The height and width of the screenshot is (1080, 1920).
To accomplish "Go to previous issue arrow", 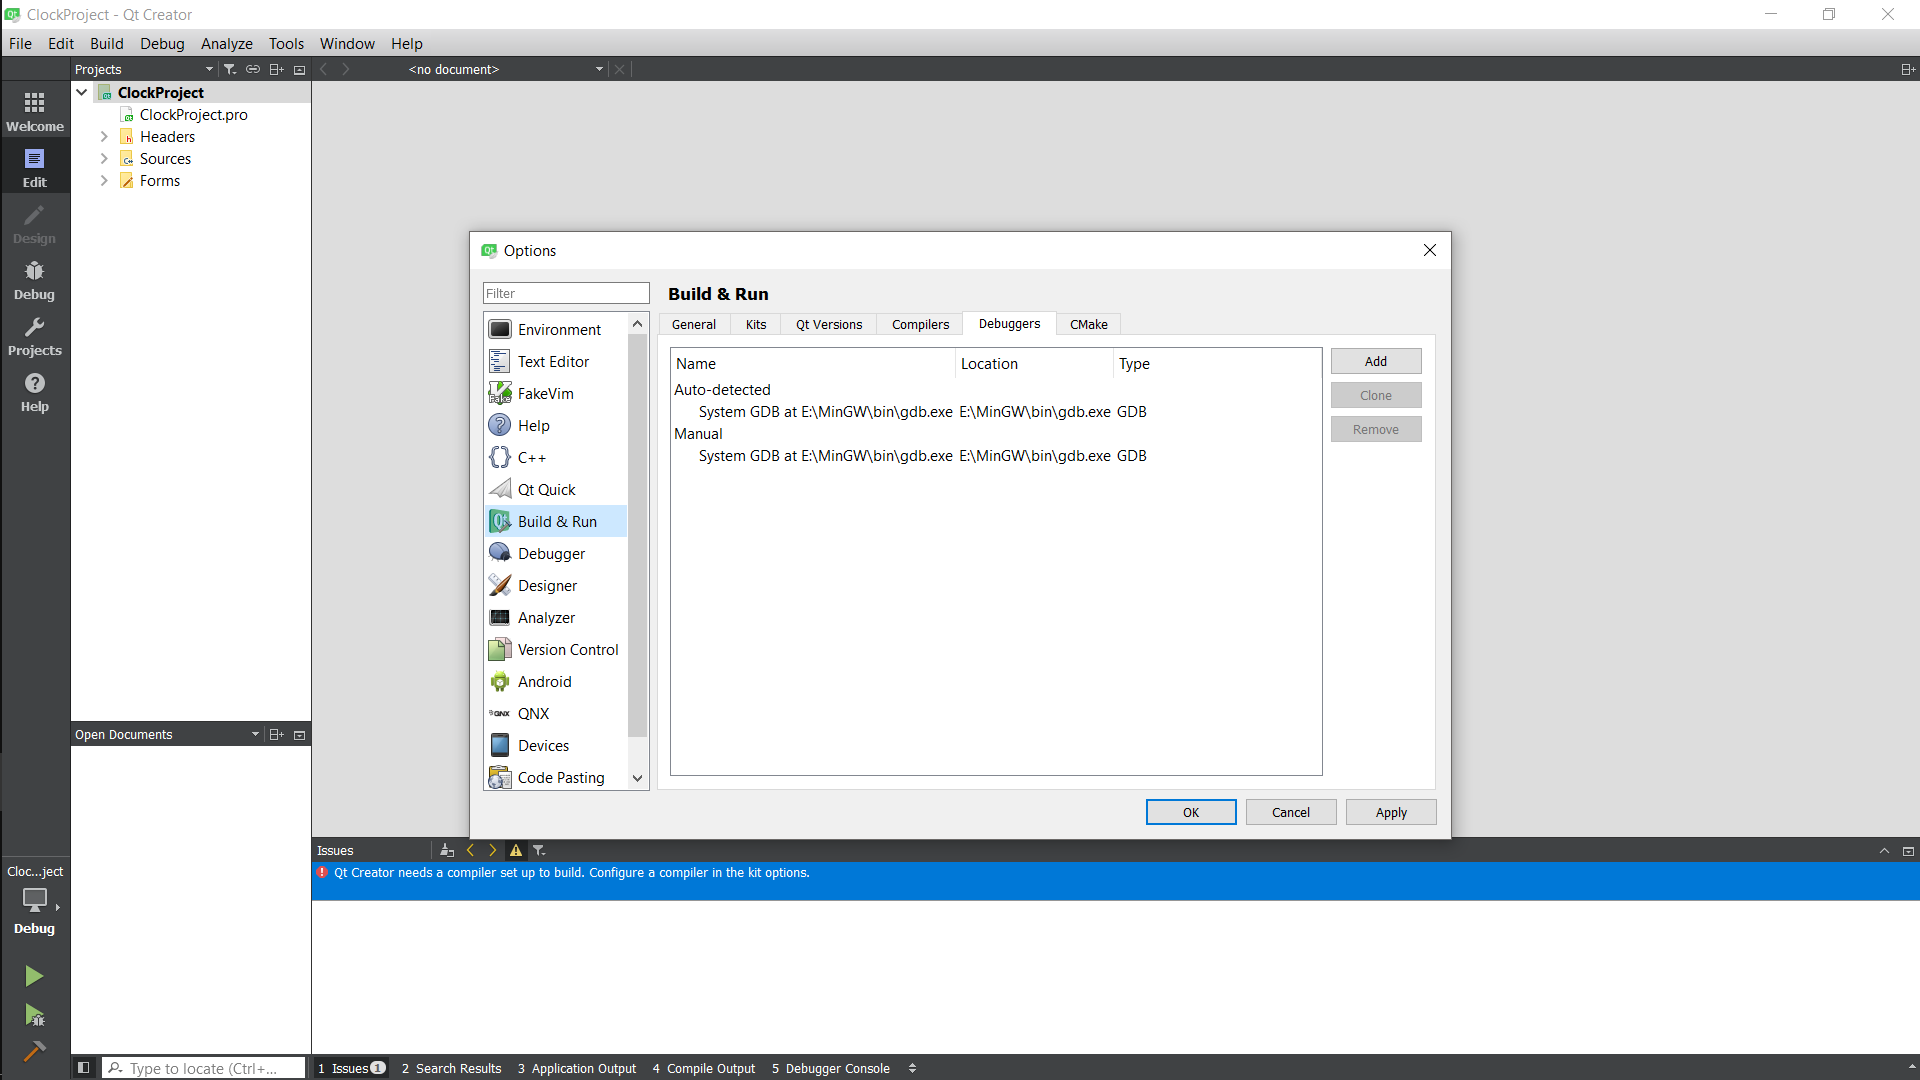I will point(470,850).
